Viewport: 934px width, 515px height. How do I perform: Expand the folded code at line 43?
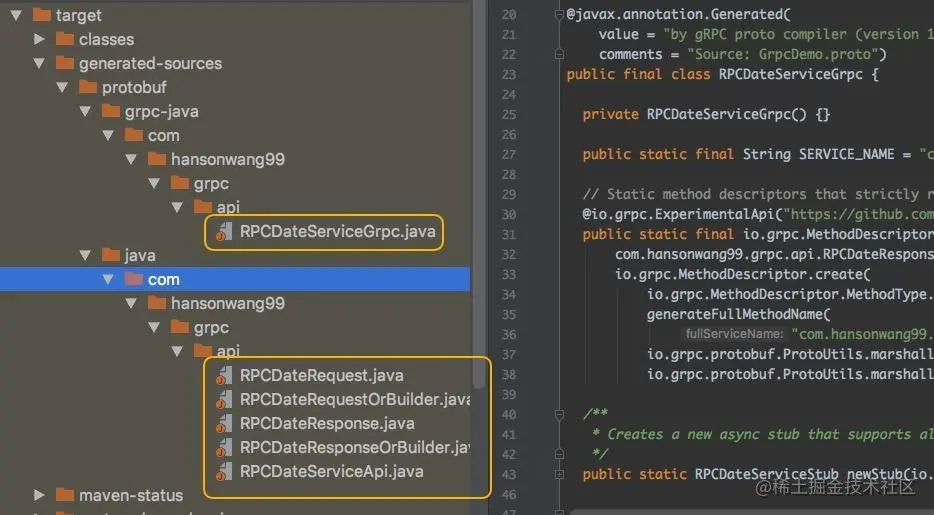tap(559, 474)
